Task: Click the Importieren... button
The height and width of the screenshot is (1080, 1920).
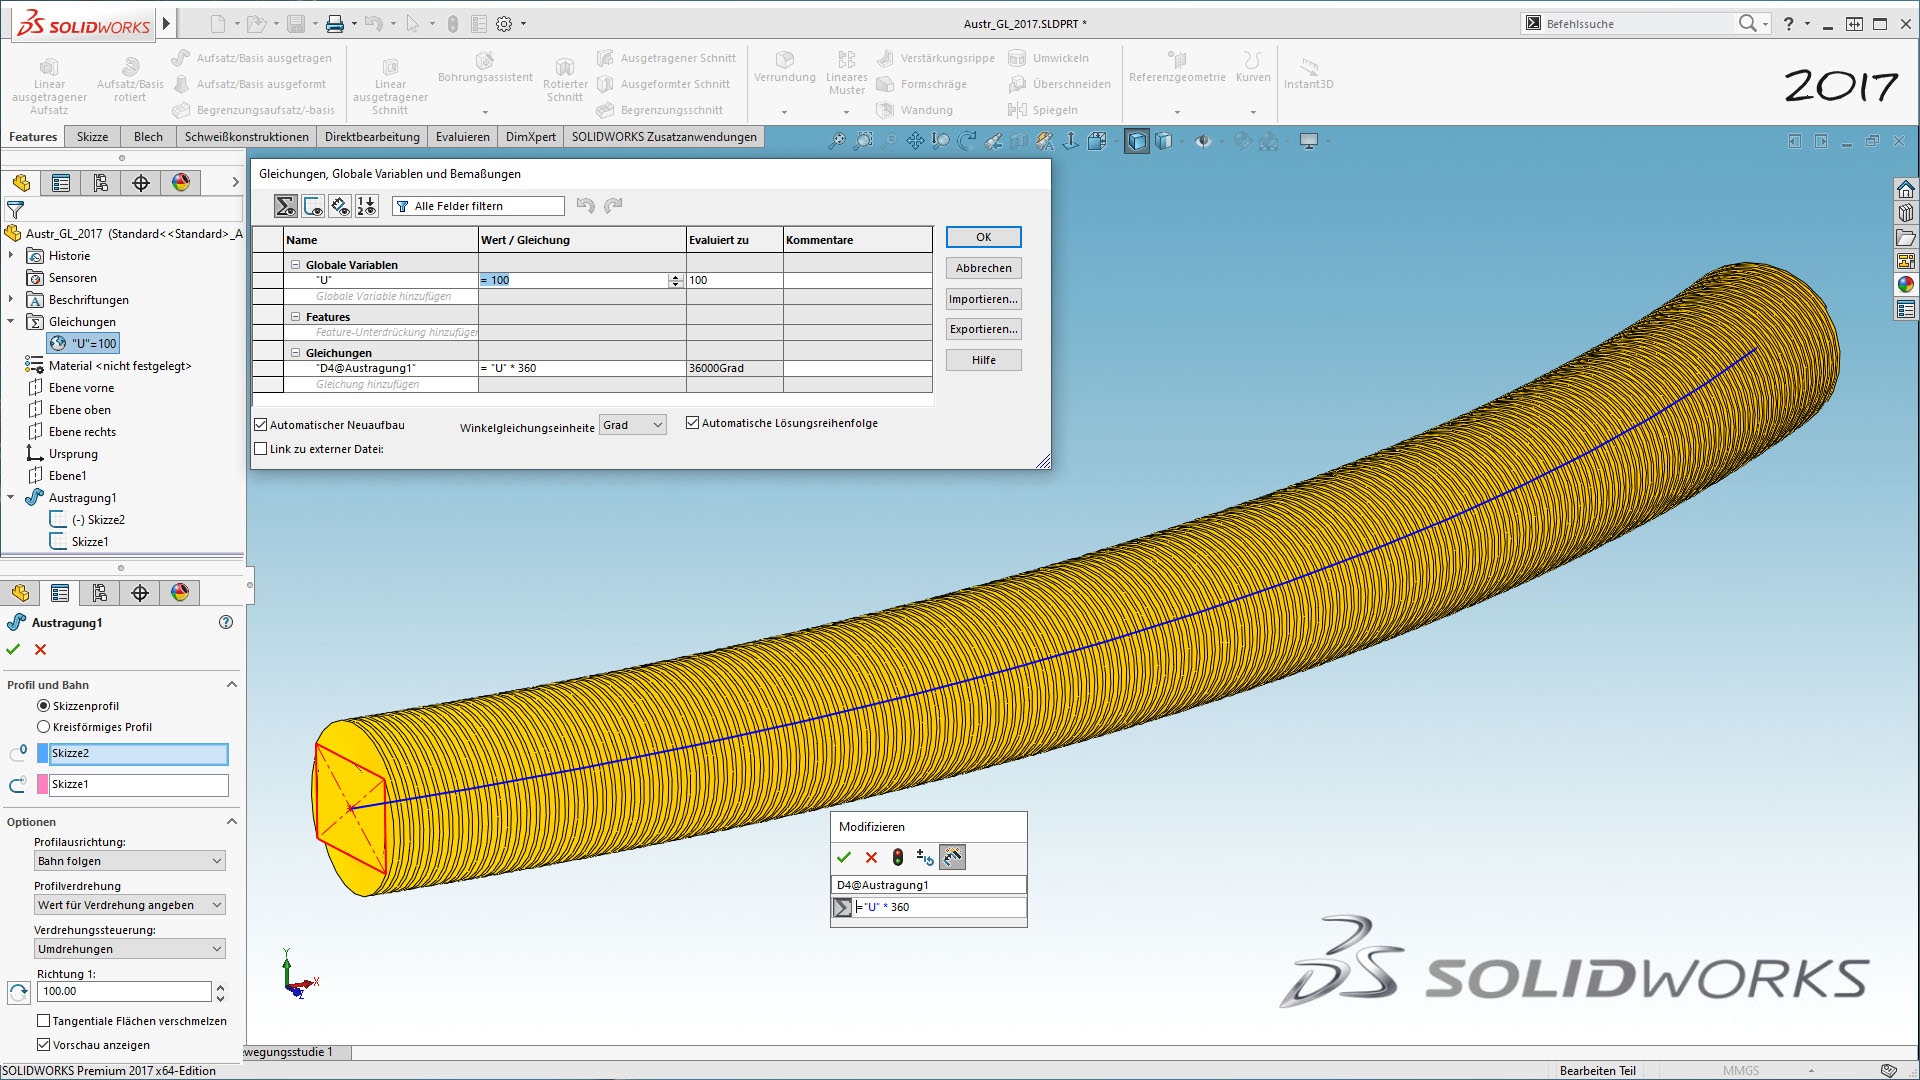Action: tap(984, 299)
